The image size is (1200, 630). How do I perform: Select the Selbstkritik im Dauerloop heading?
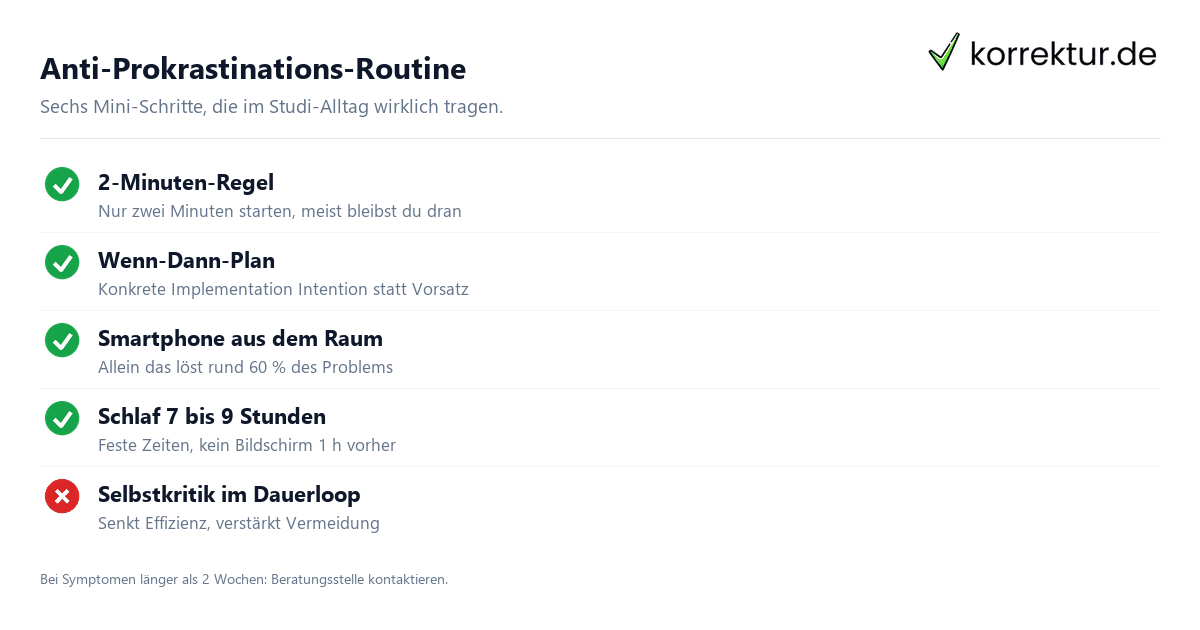[x=229, y=494]
